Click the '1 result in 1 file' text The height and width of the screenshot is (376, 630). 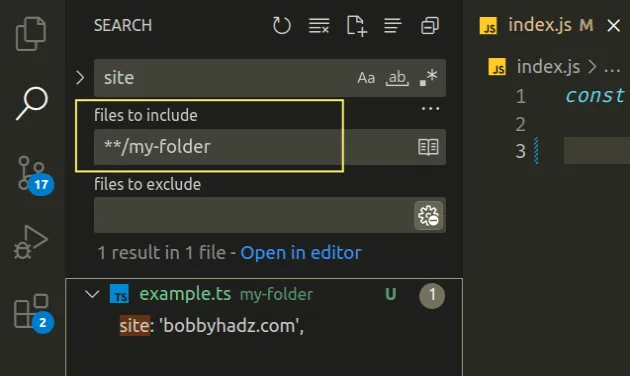click(x=162, y=253)
